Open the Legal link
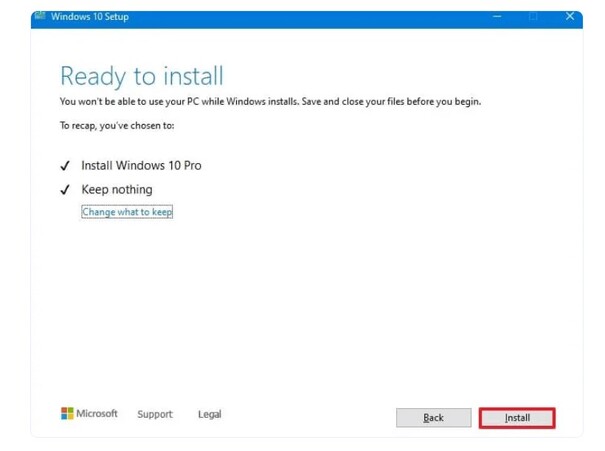 (x=210, y=414)
